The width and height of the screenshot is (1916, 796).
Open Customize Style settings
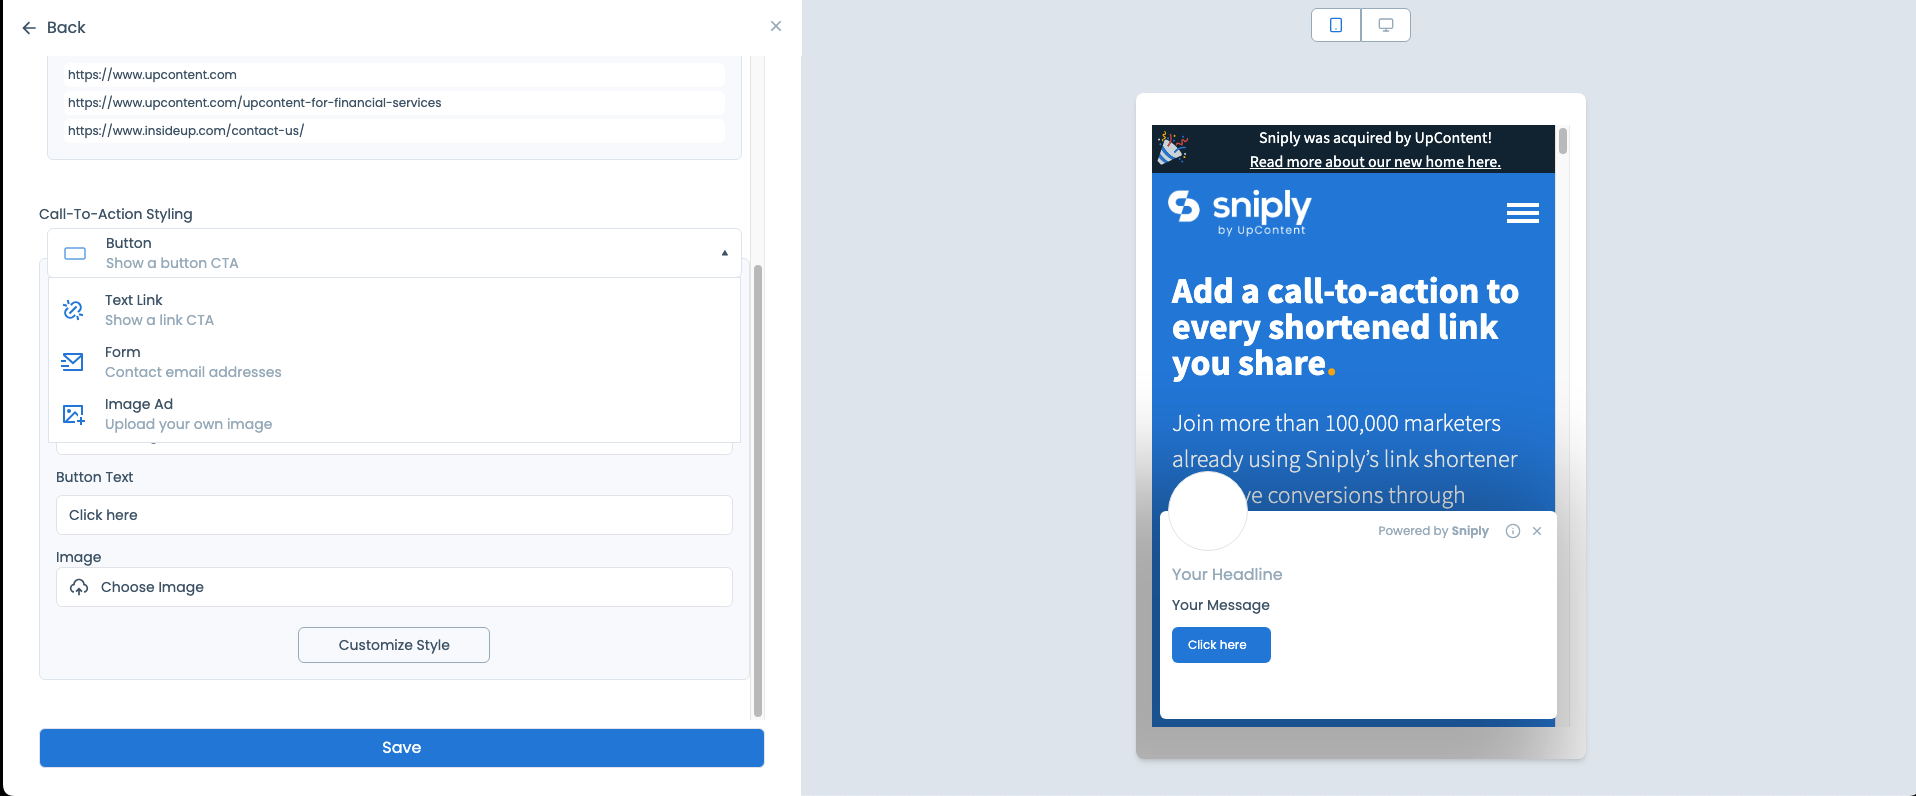coord(394,645)
